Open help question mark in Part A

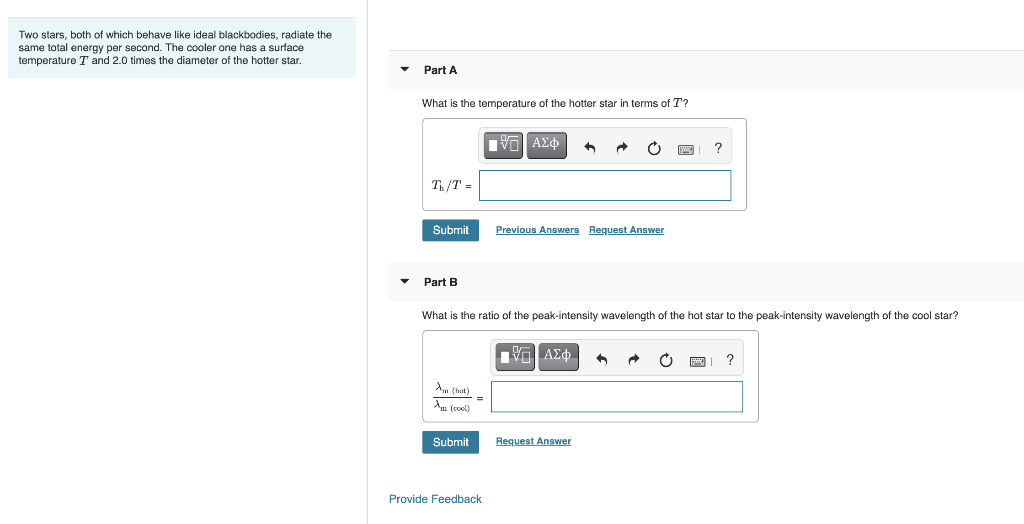[718, 149]
